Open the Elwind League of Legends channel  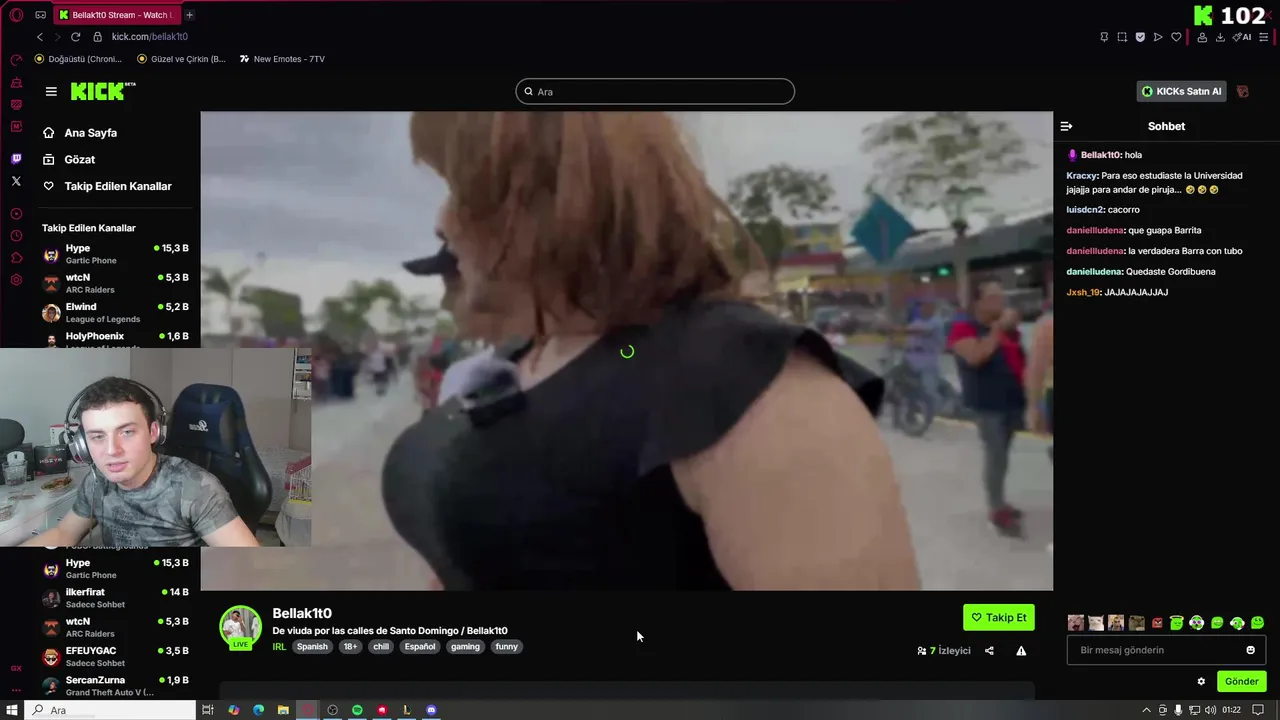pos(115,313)
